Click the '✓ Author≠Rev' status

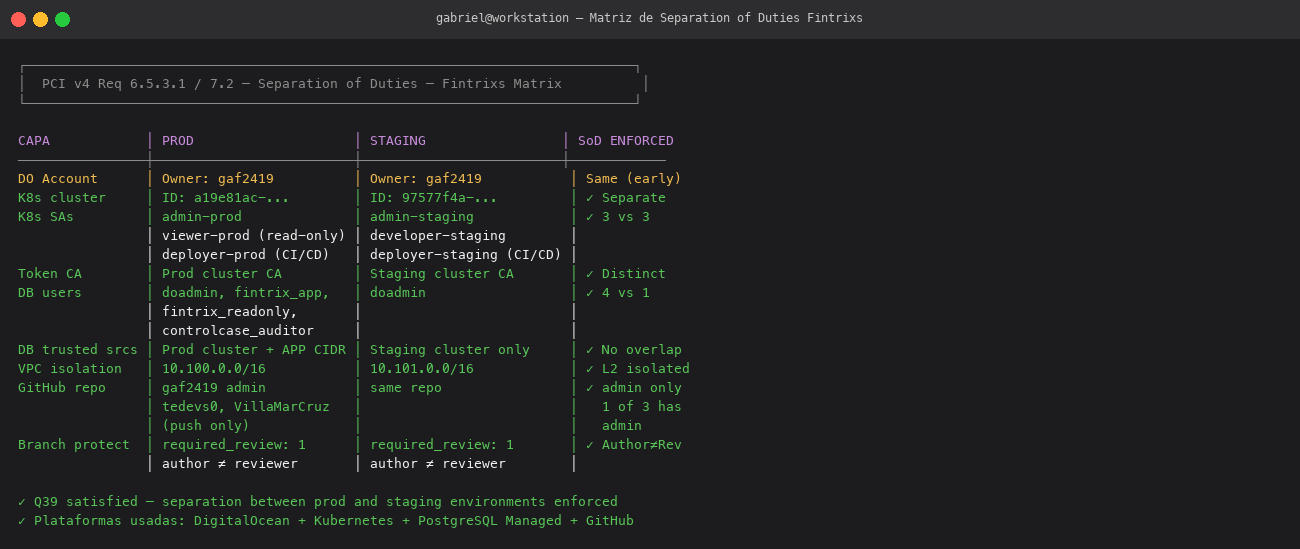pos(634,445)
